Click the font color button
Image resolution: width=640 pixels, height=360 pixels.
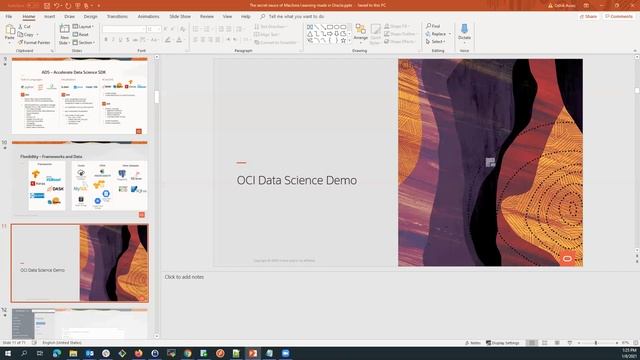tap(179, 40)
